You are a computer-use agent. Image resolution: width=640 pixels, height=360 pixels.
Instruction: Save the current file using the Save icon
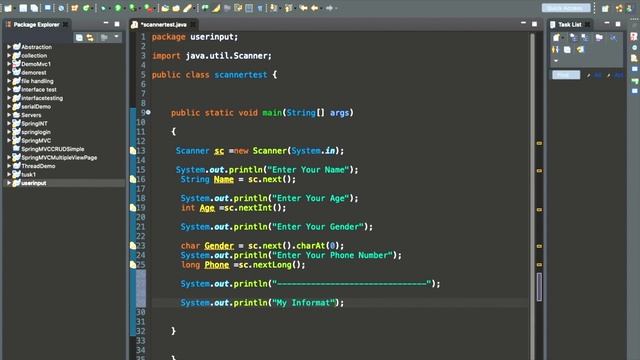coord(23,8)
